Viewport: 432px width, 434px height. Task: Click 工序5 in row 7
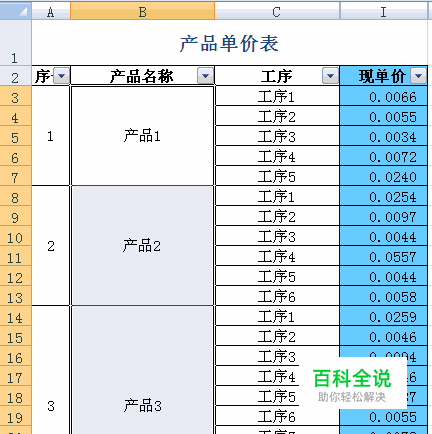[x=277, y=176]
